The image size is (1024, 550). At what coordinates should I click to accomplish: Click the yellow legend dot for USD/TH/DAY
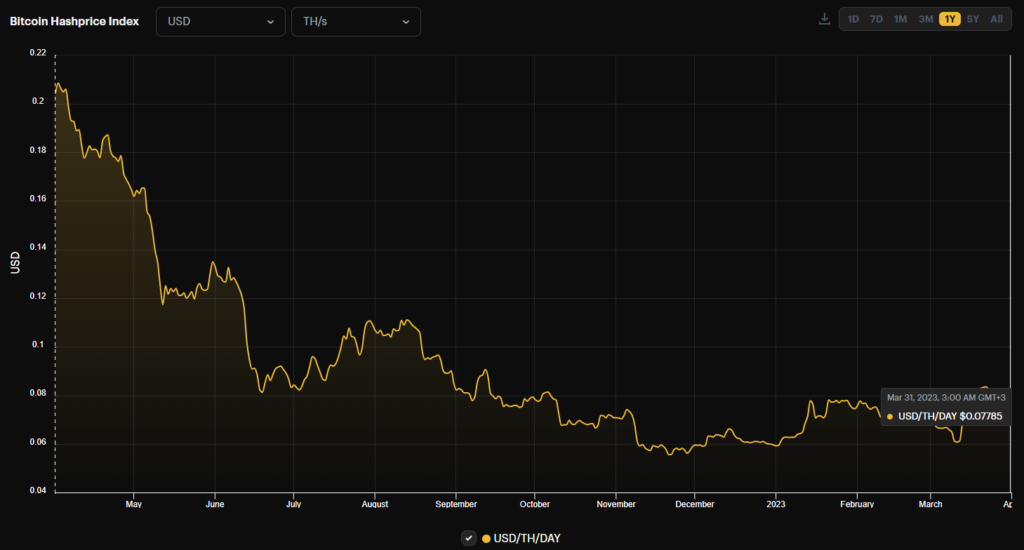pos(486,539)
